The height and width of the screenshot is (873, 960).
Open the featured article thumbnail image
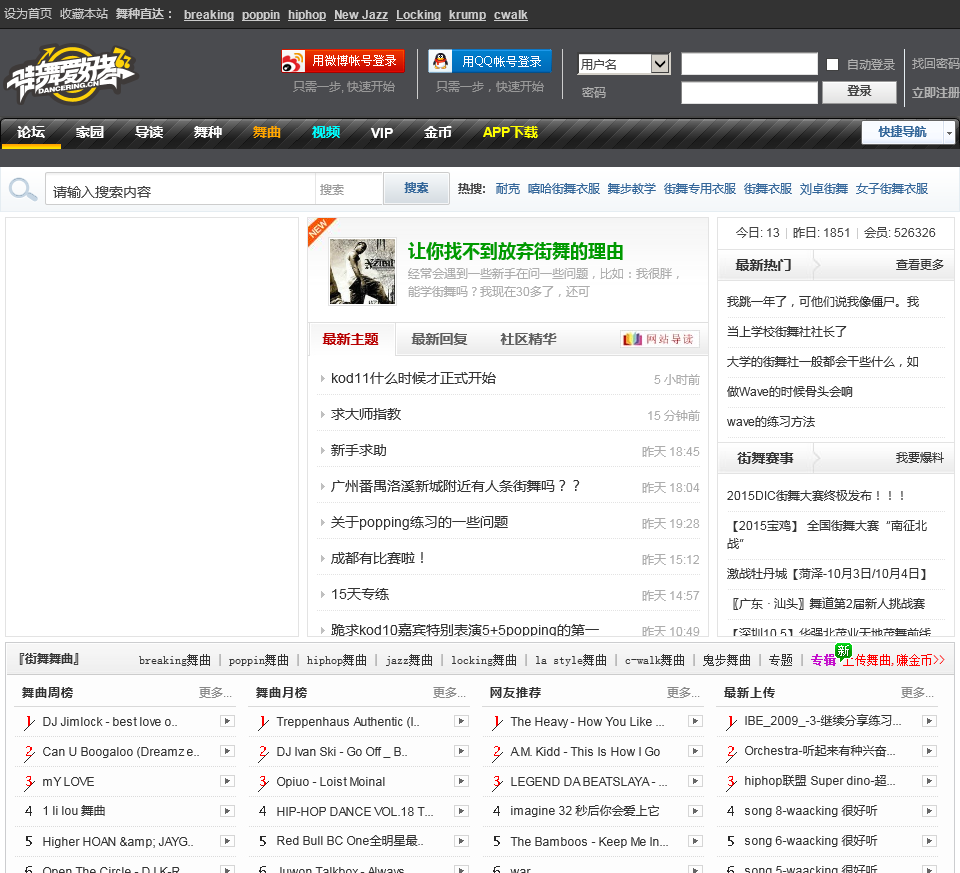362,271
